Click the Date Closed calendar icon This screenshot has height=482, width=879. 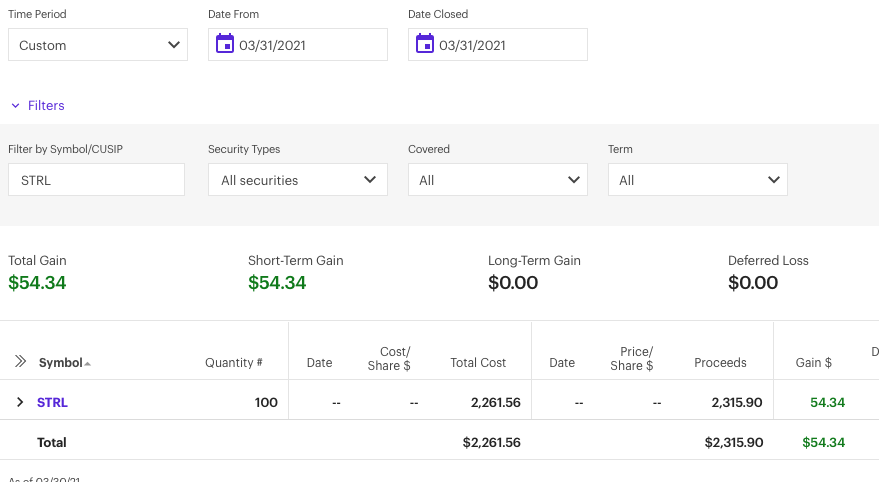click(x=425, y=44)
